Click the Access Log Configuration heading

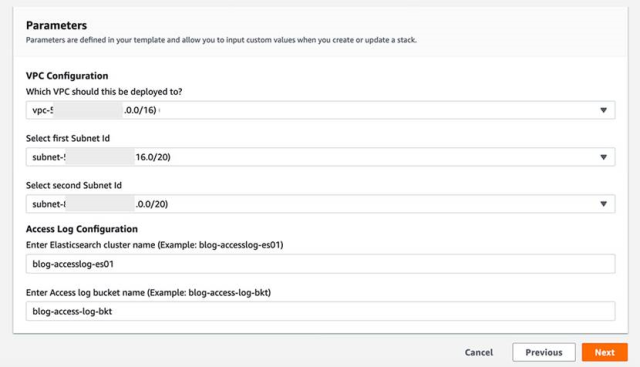pos(82,229)
